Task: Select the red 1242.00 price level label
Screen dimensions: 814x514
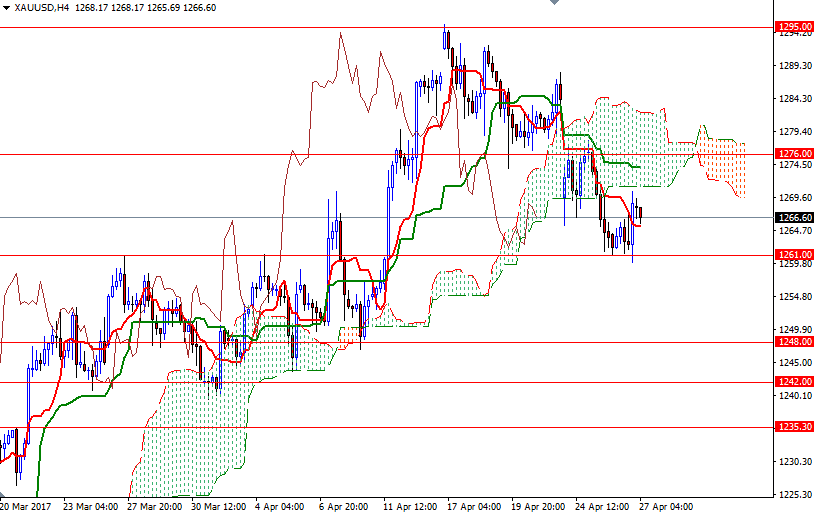Action: [x=794, y=382]
